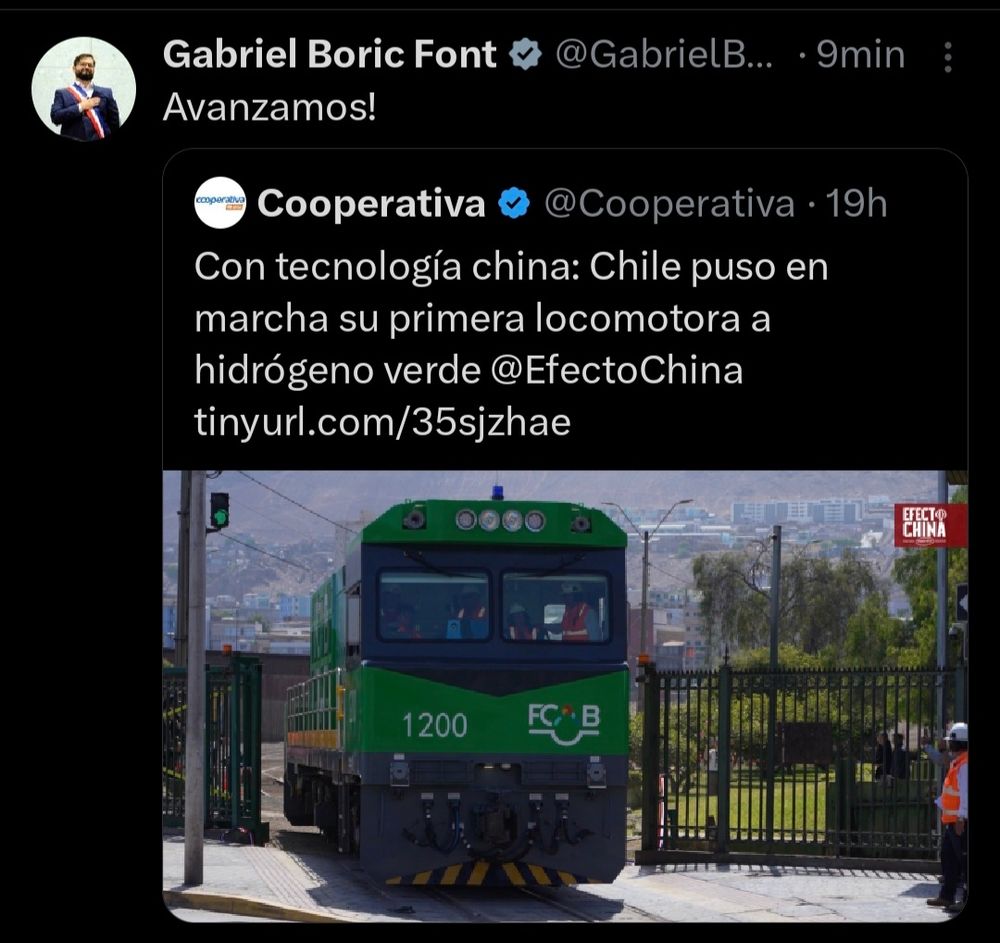
Task: Click the 1200 number on the train
Action: click(434, 726)
